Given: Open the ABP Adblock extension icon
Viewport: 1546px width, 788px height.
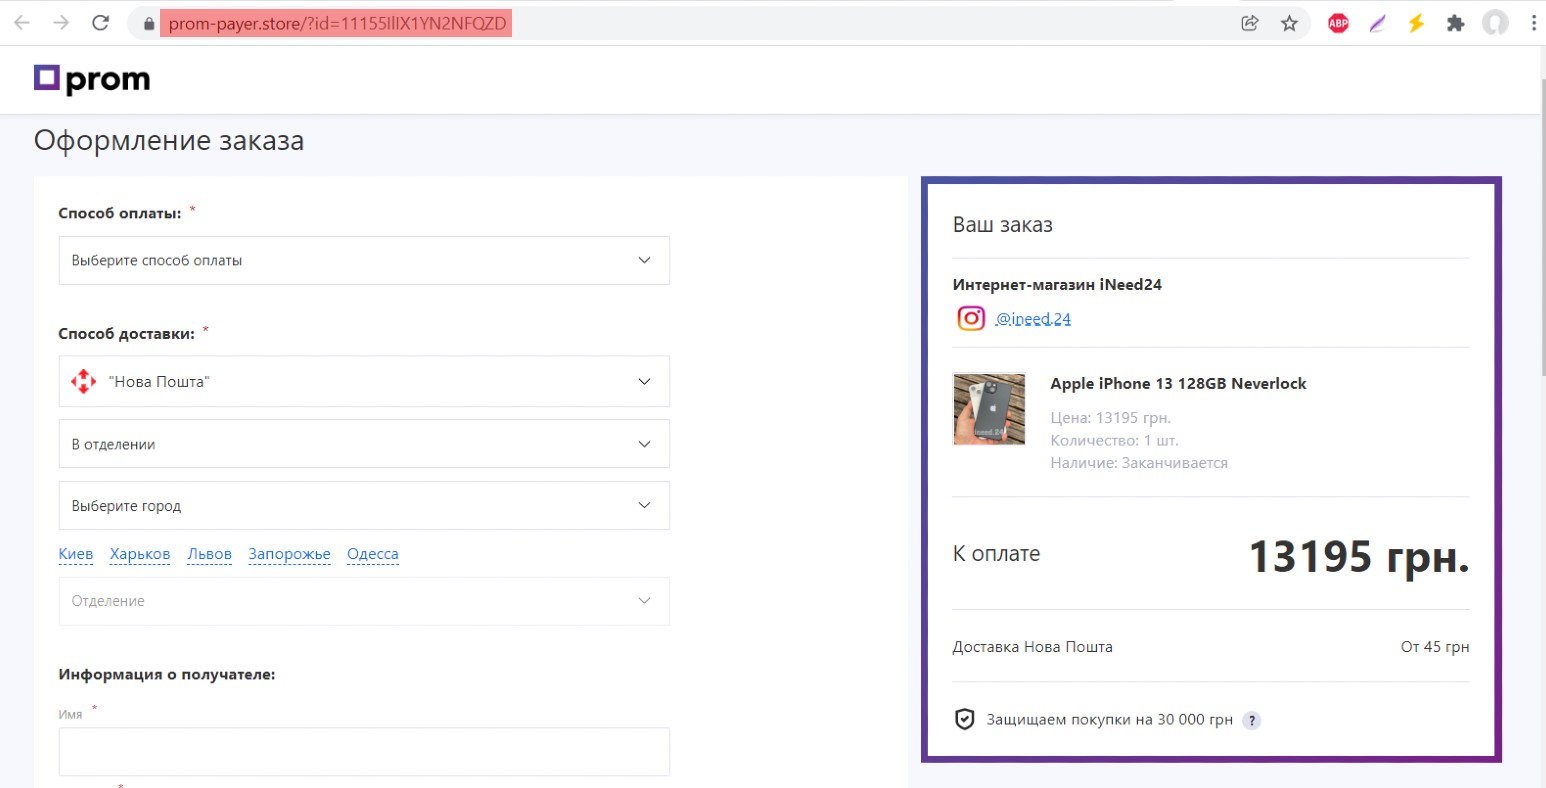Looking at the screenshot, I should (1338, 23).
